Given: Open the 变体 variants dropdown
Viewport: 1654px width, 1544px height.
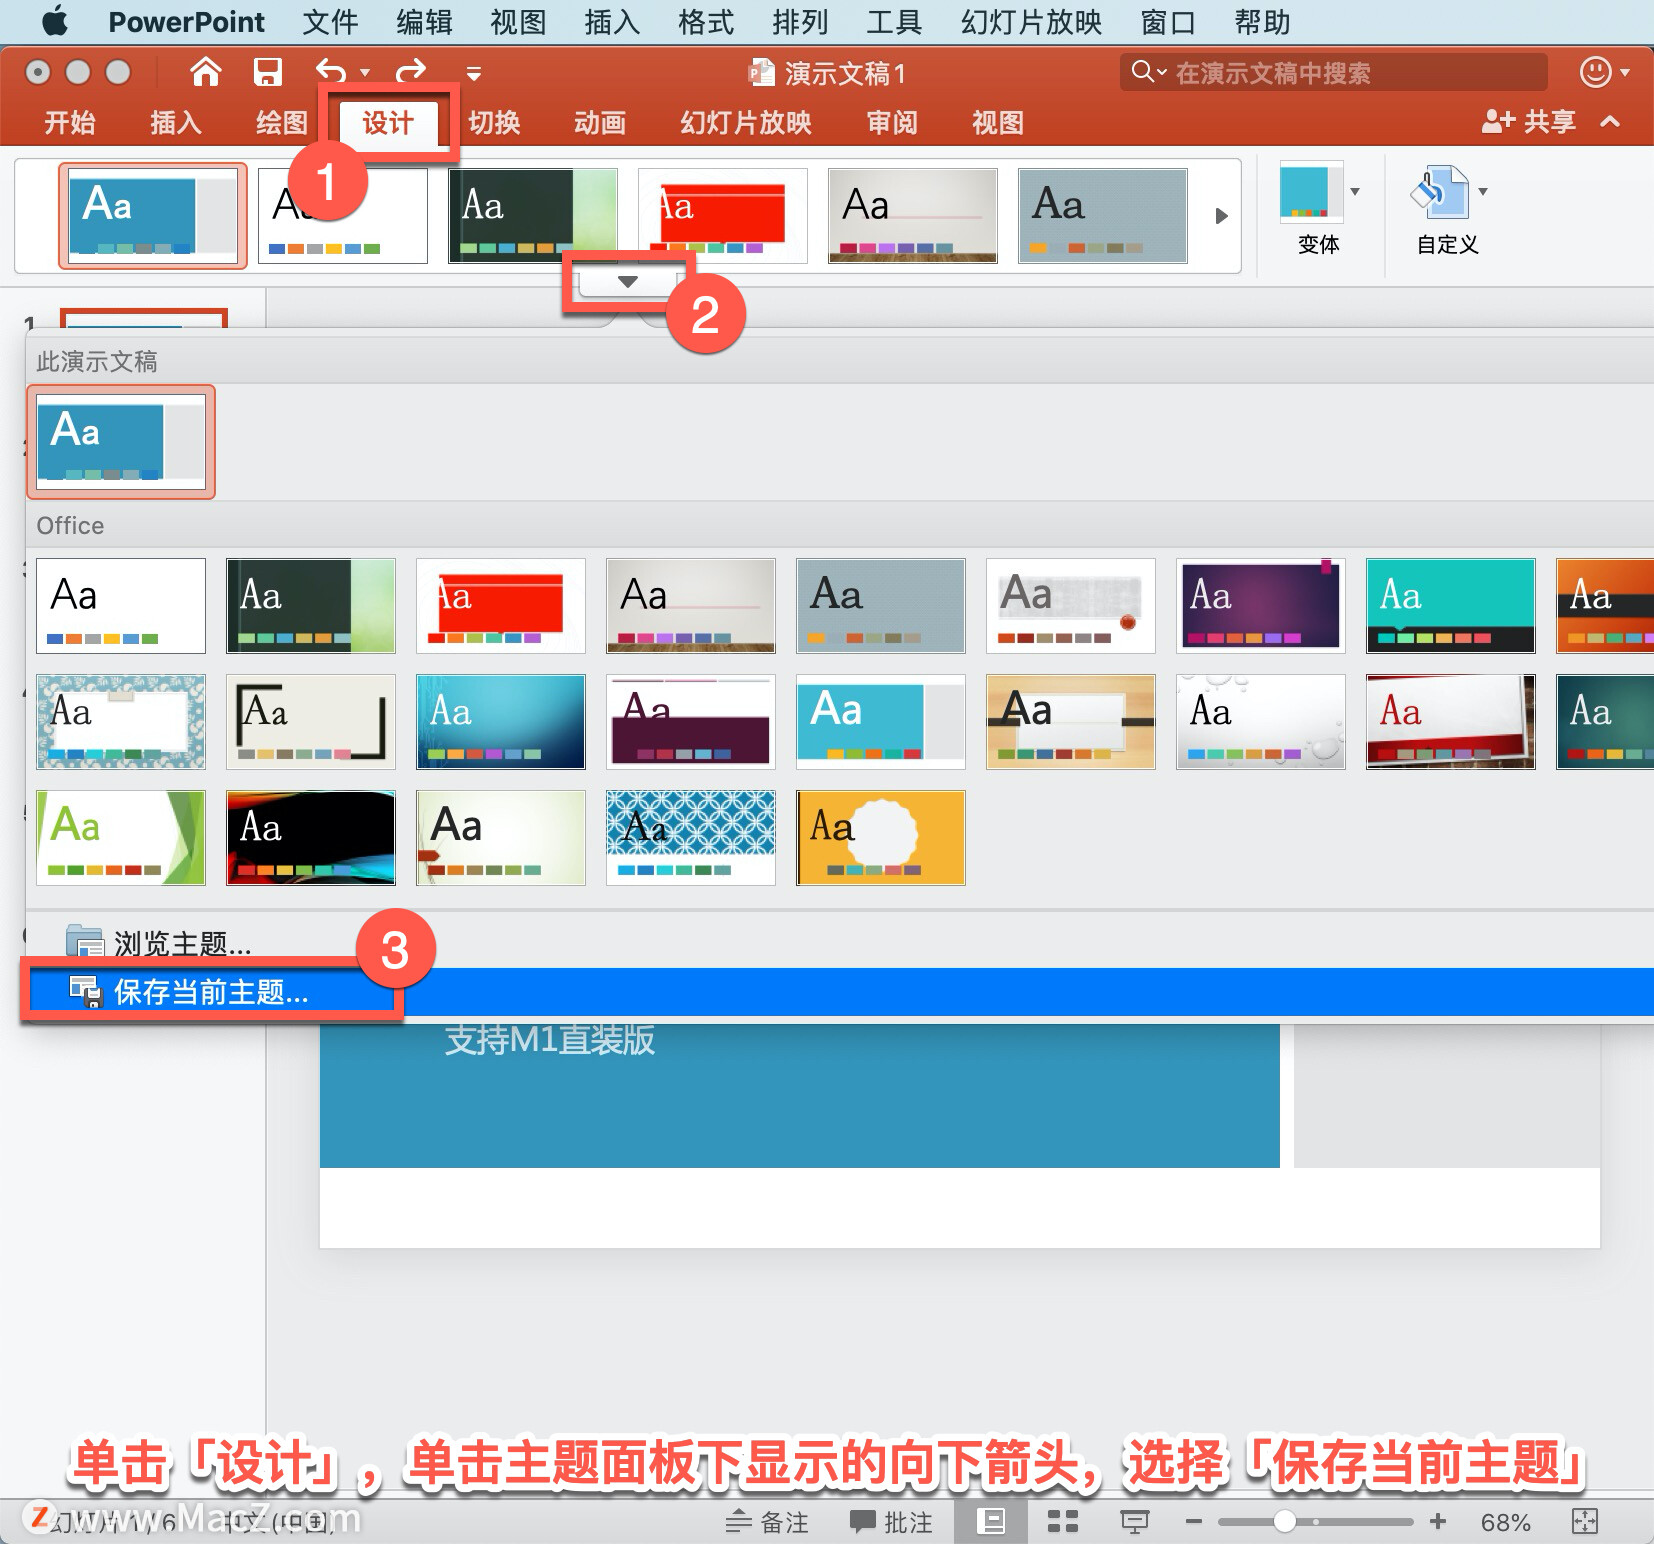Looking at the screenshot, I should [x=1355, y=191].
